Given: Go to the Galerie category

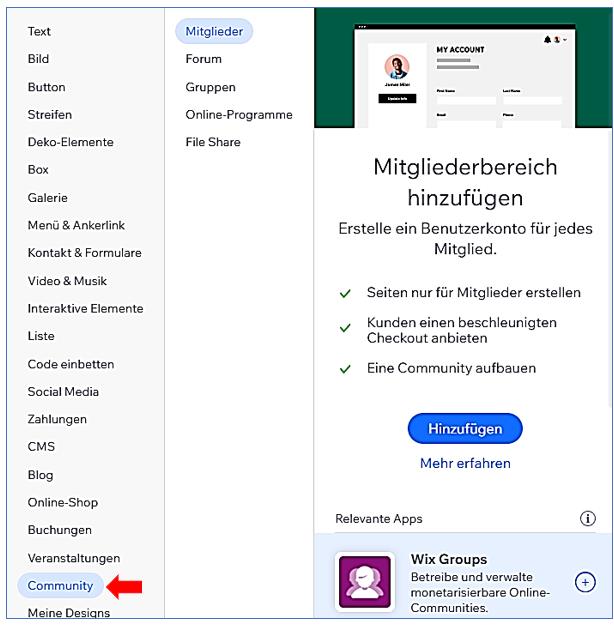Looking at the screenshot, I should click(47, 198).
